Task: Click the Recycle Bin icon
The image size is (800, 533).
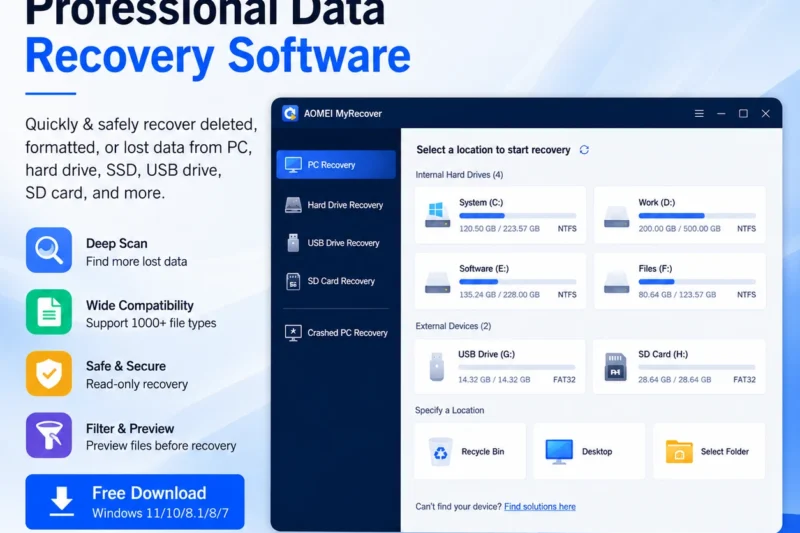Action: (x=440, y=451)
